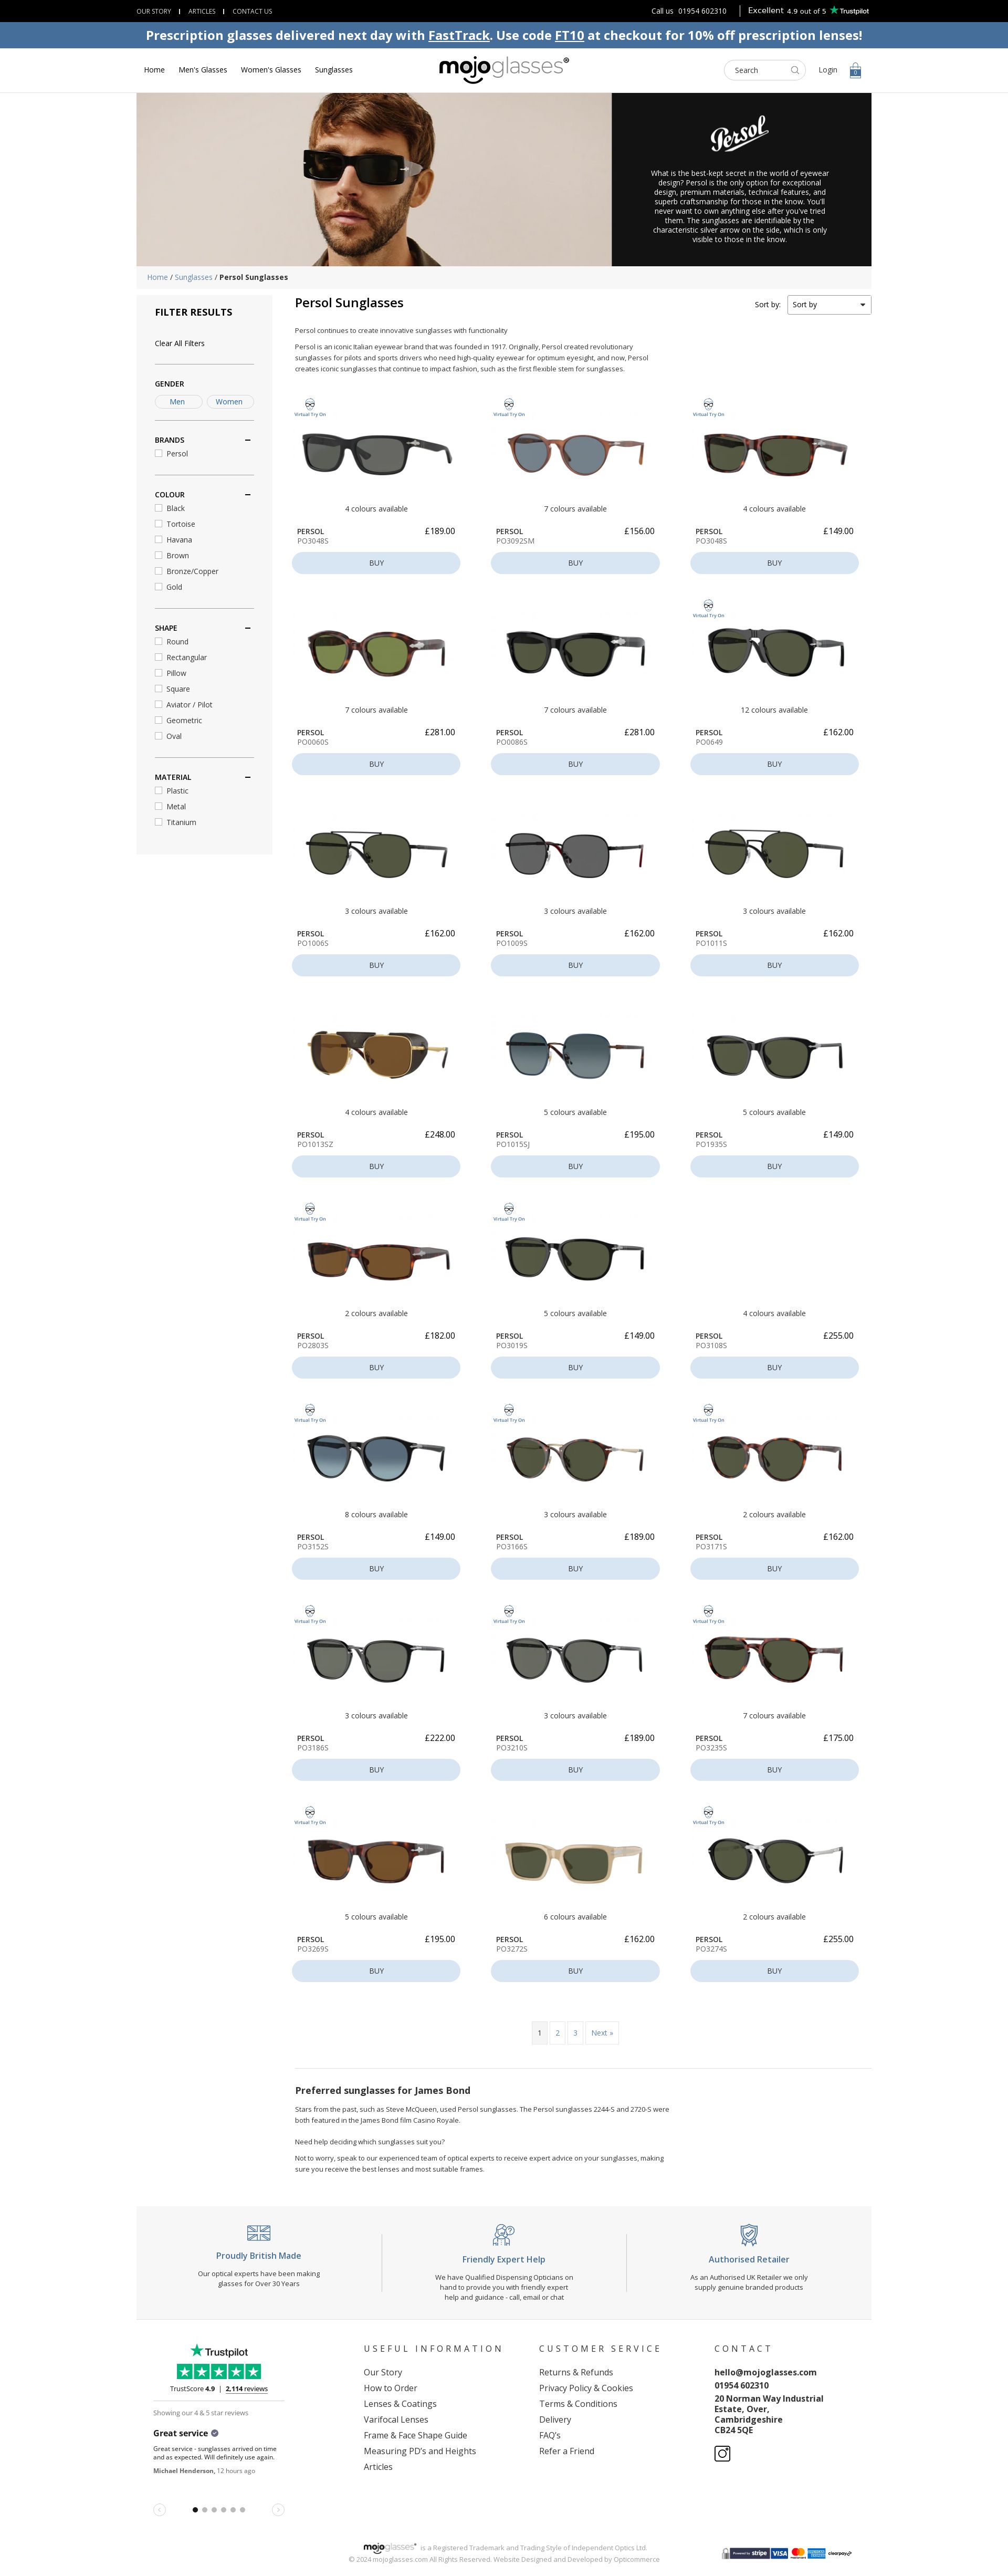This screenshot has height=2576, width=1008.
Task: Open Virtual Try On for PO0649
Action: 708,608
